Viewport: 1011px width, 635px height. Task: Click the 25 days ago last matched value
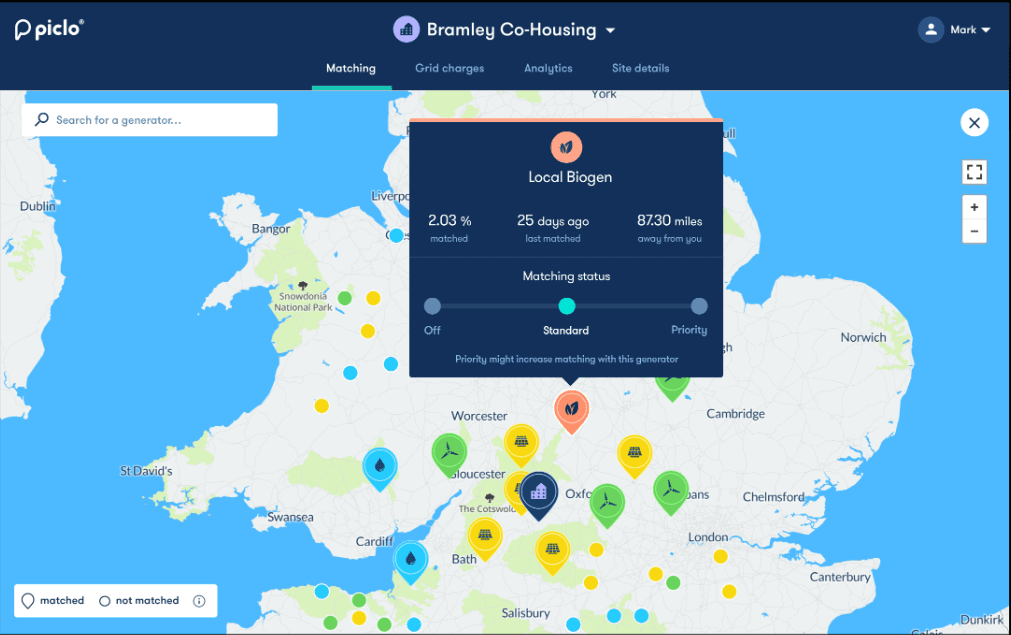pos(553,220)
